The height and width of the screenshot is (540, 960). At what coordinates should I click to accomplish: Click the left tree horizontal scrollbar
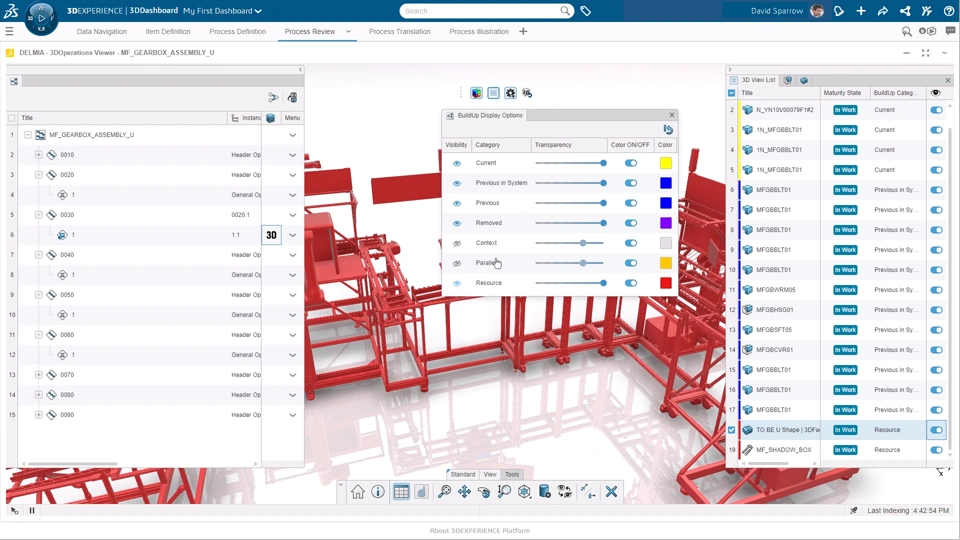72,464
